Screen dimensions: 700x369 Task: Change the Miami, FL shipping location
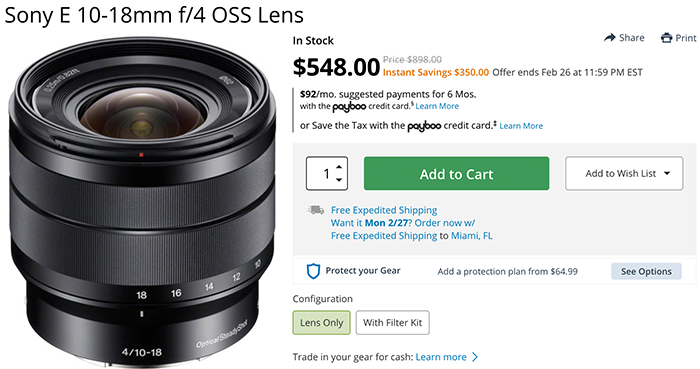471,236
